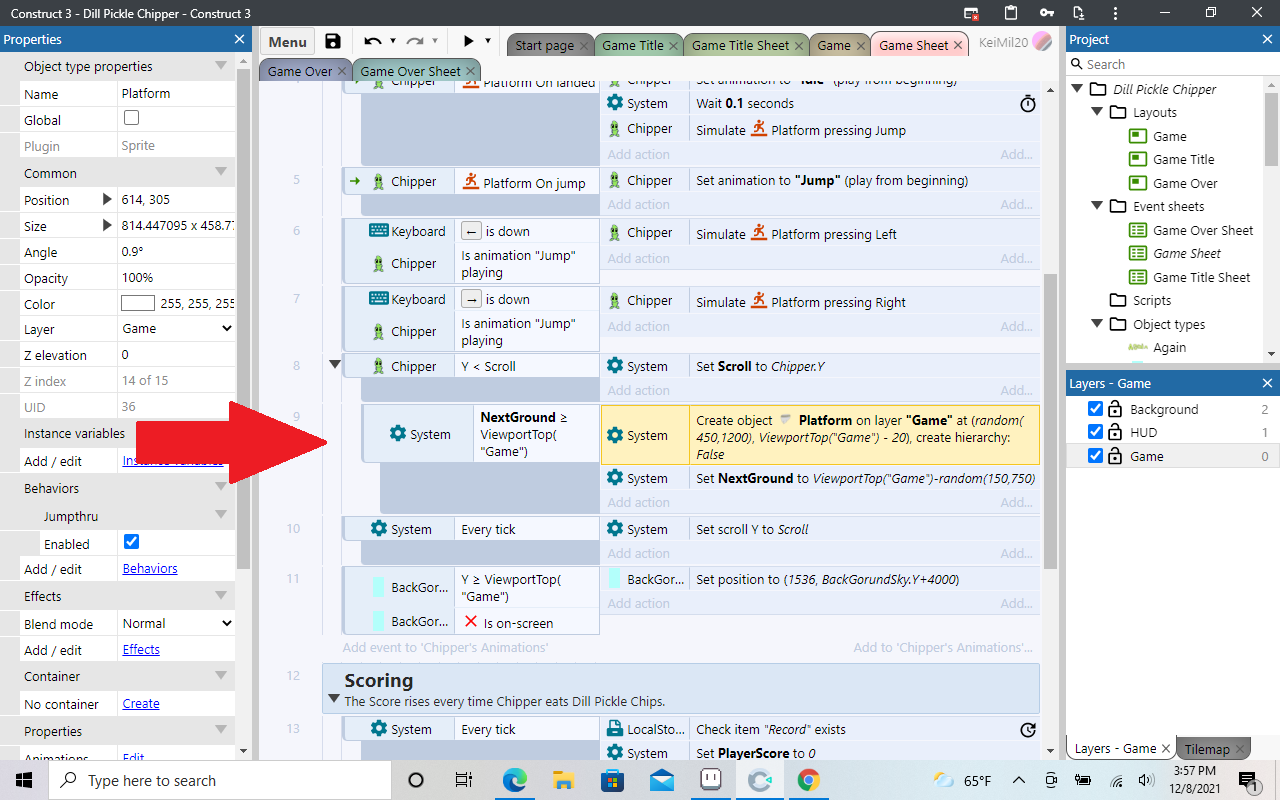1280x800 pixels.
Task: Select Game Over Sheet in Project tree
Action: tap(1203, 230)
